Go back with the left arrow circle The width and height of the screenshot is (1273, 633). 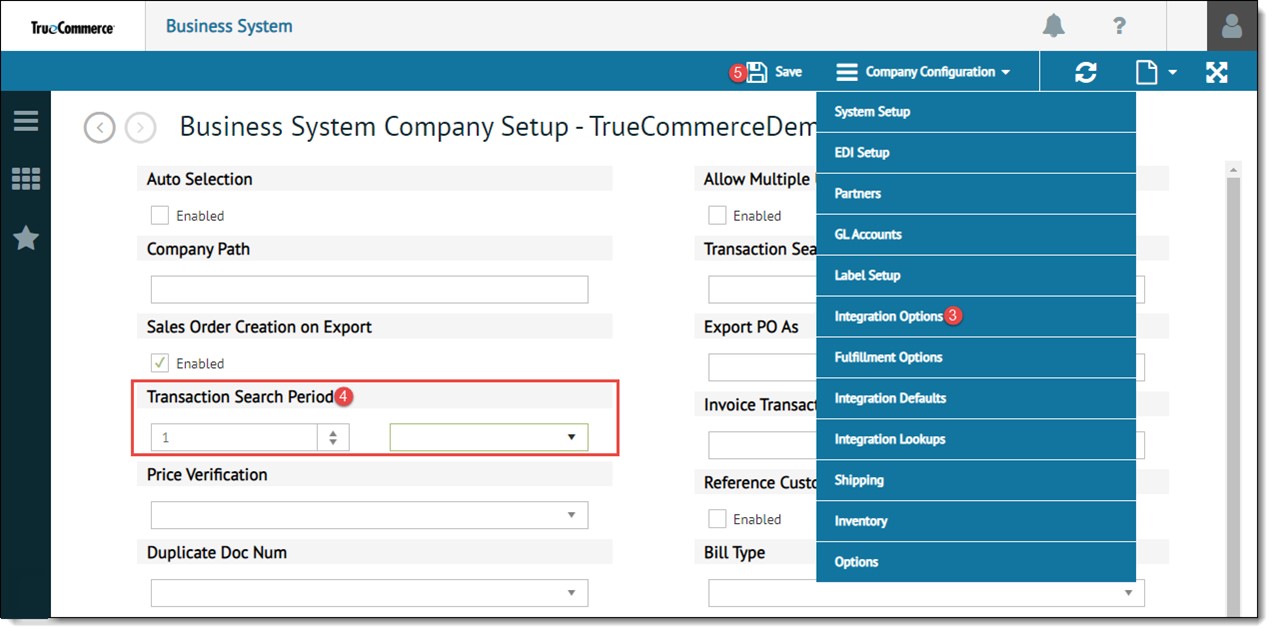click(x=100, y=128)
